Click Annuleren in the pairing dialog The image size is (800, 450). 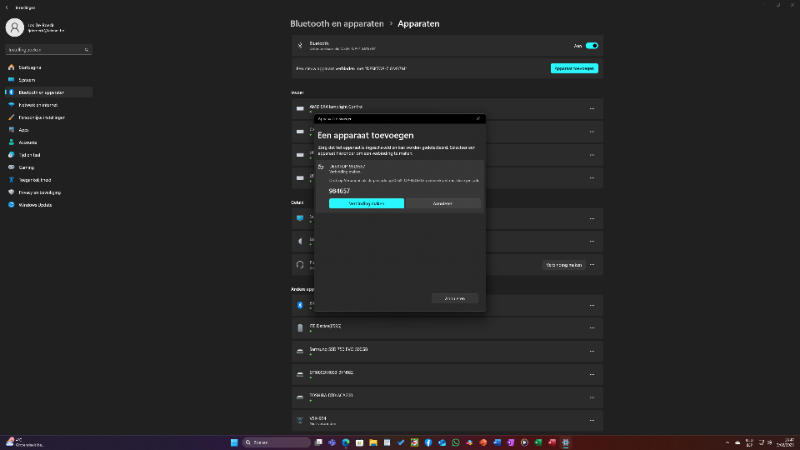coord(443,203)
